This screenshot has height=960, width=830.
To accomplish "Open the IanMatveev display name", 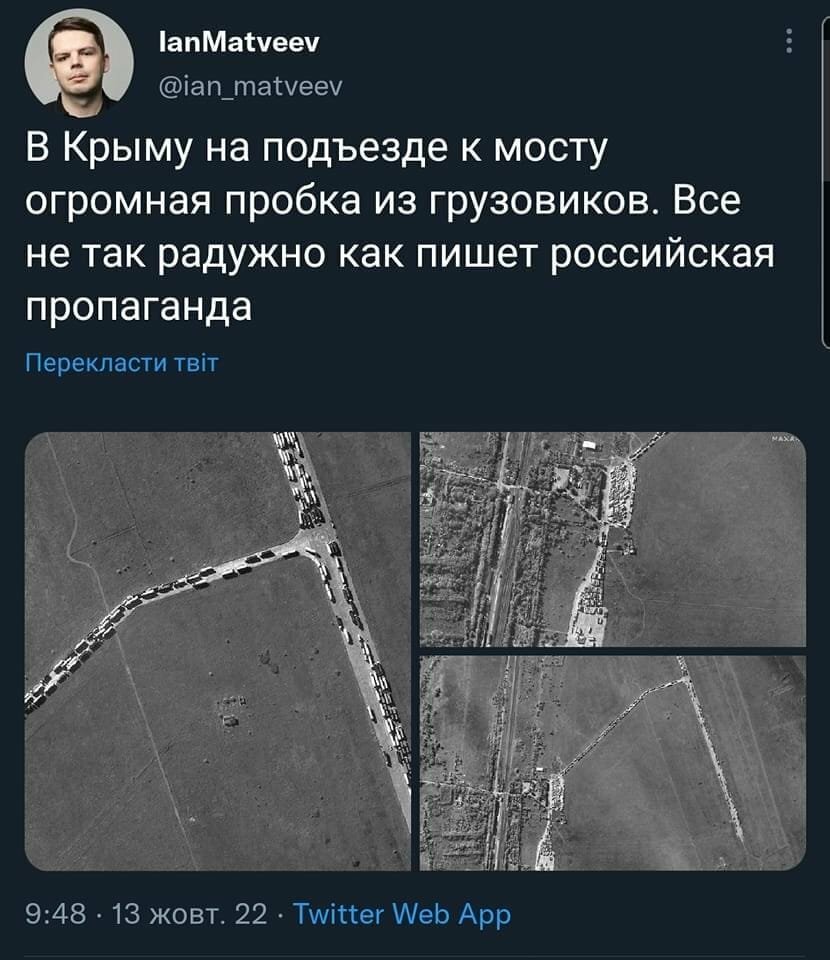I will pos(239,42).
